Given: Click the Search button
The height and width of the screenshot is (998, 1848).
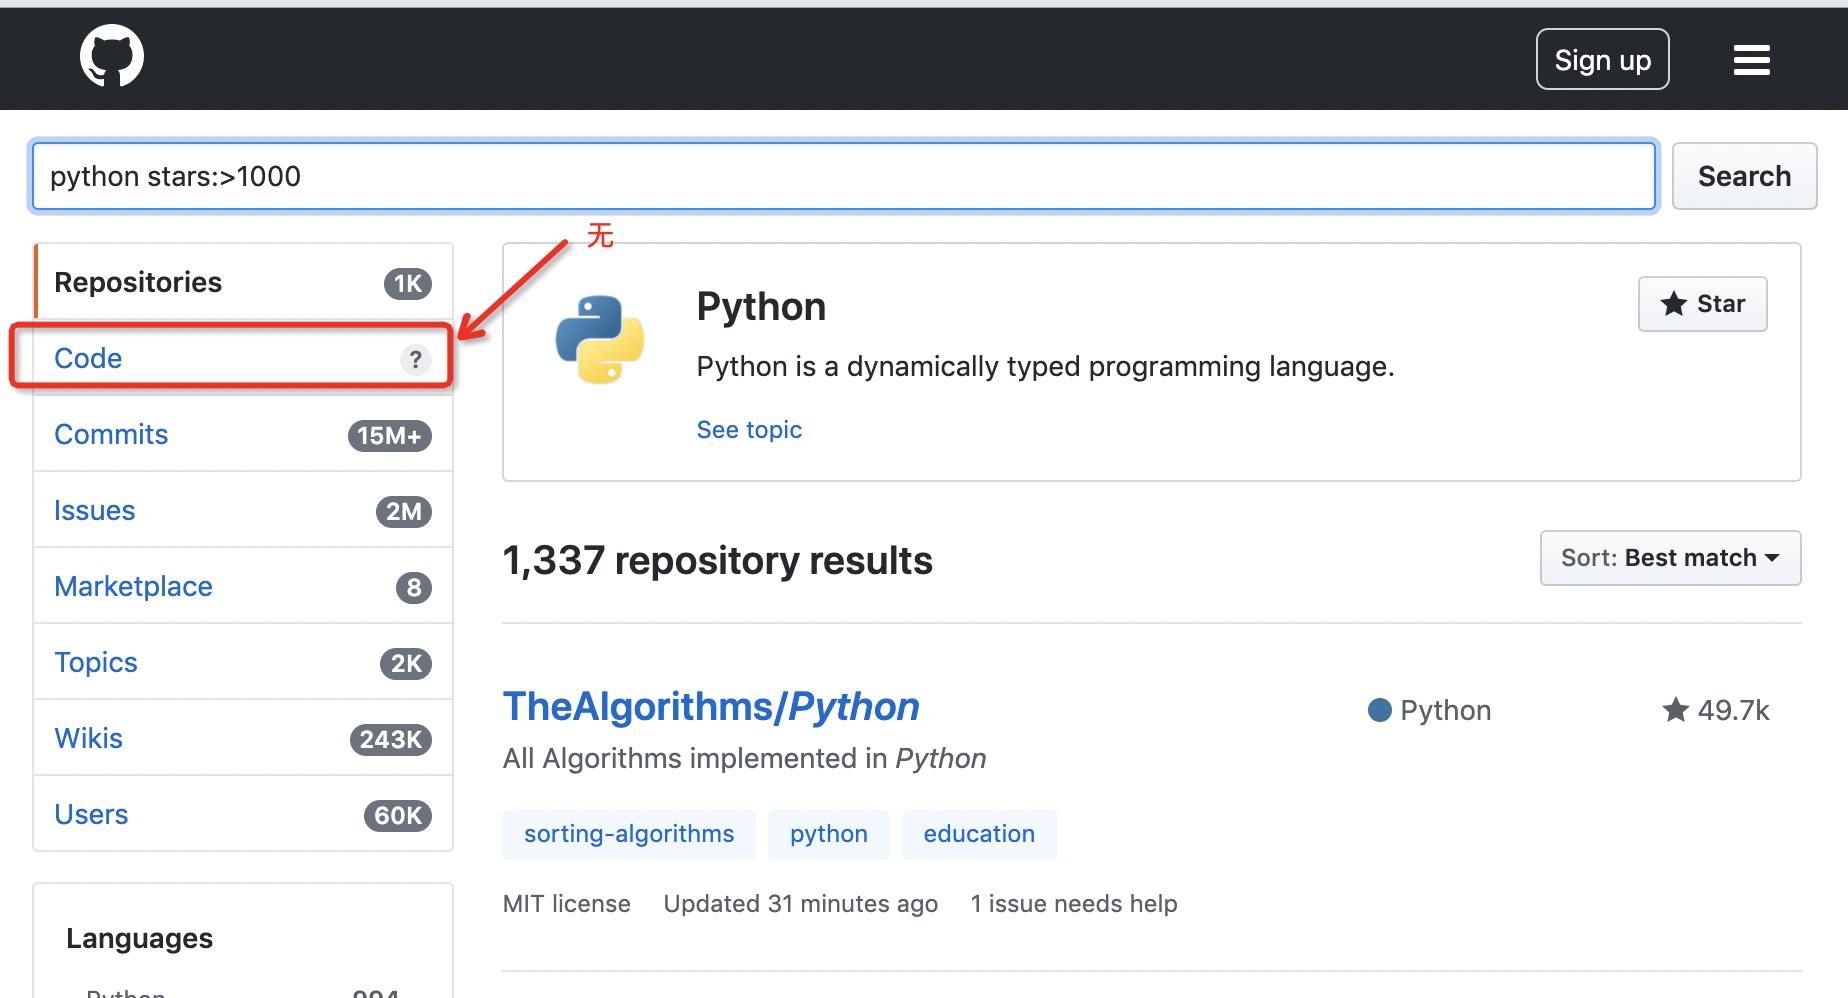Looking at the screenshot, I should tap(1743, 176).
